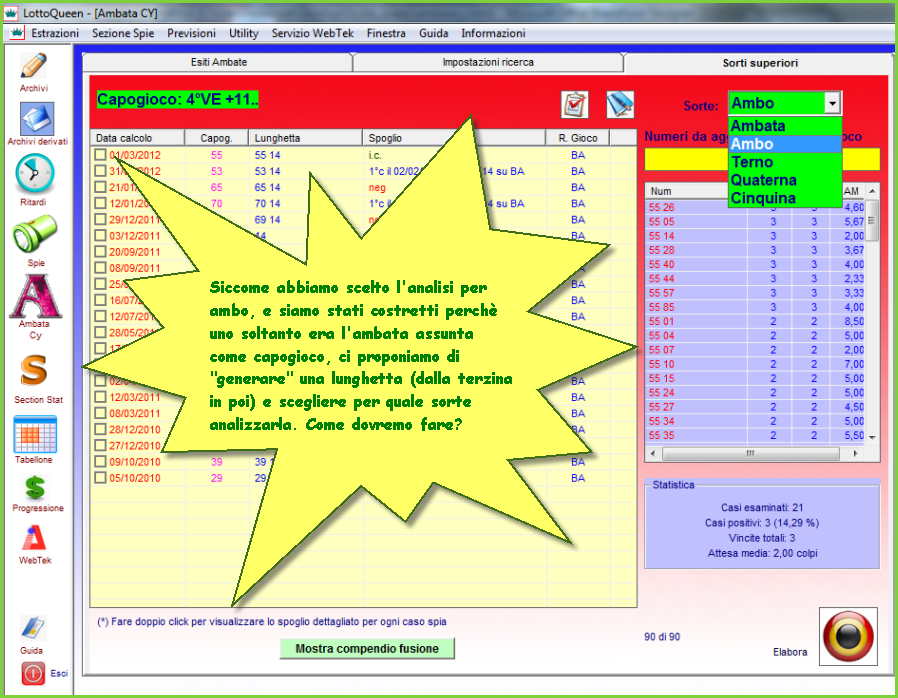
Task: Tick the checkbox for 08/03/2011
Action: (x=100, y=413)
